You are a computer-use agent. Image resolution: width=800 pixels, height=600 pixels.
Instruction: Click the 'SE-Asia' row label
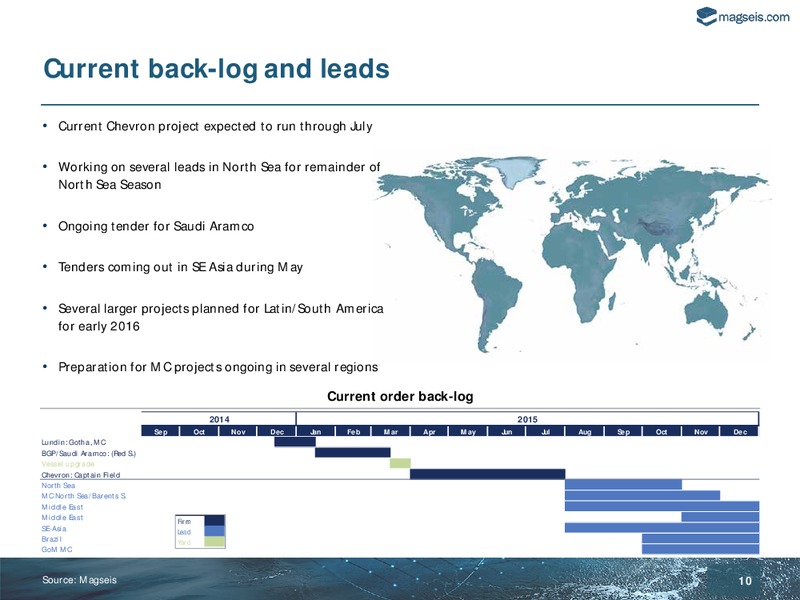click(54, 529)
